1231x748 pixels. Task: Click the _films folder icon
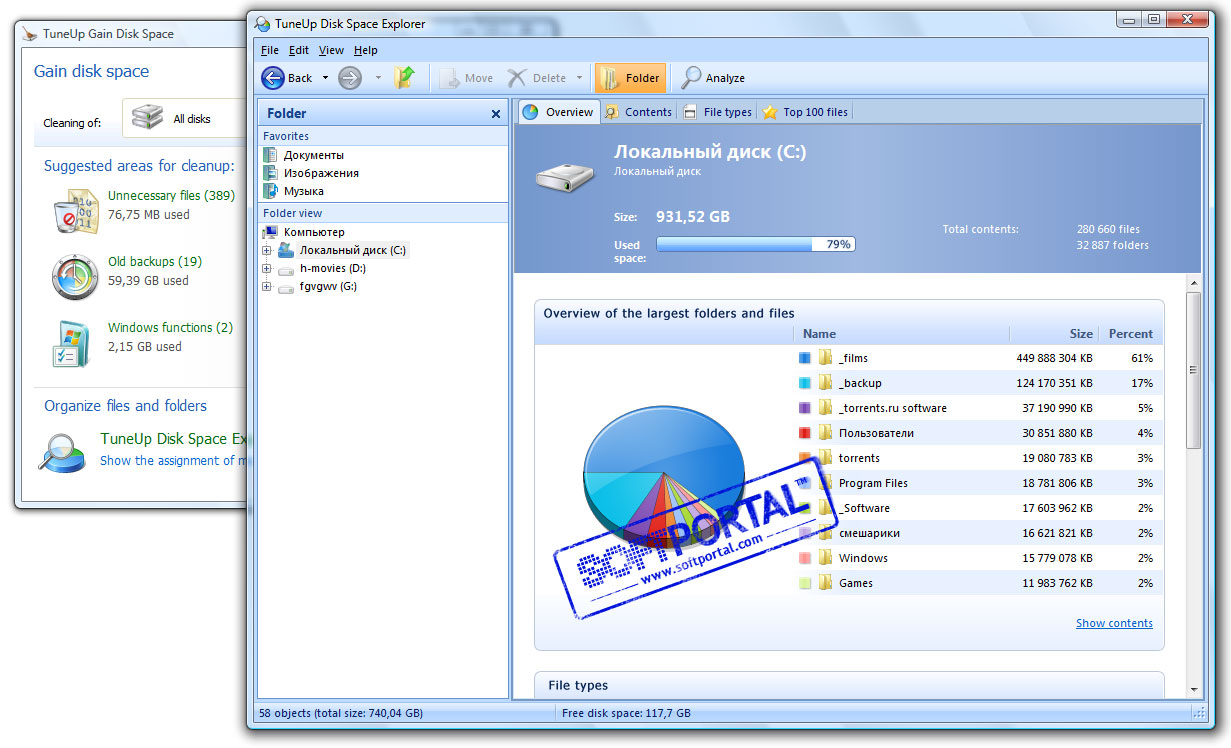[x=825, y=357]
